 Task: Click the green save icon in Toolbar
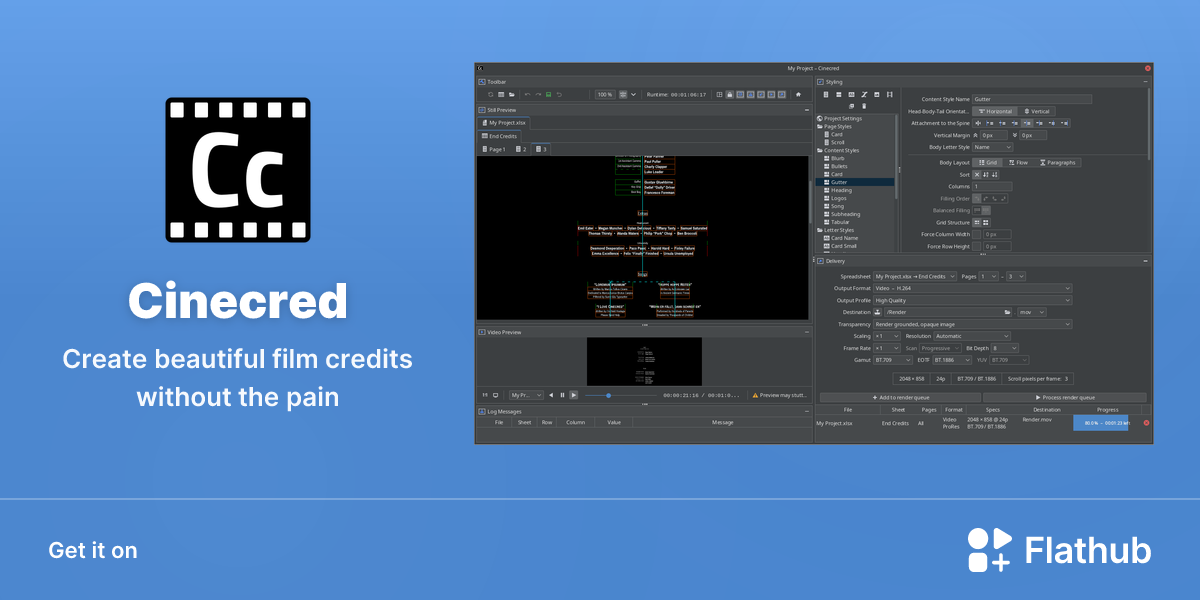(x=548, y=94)
